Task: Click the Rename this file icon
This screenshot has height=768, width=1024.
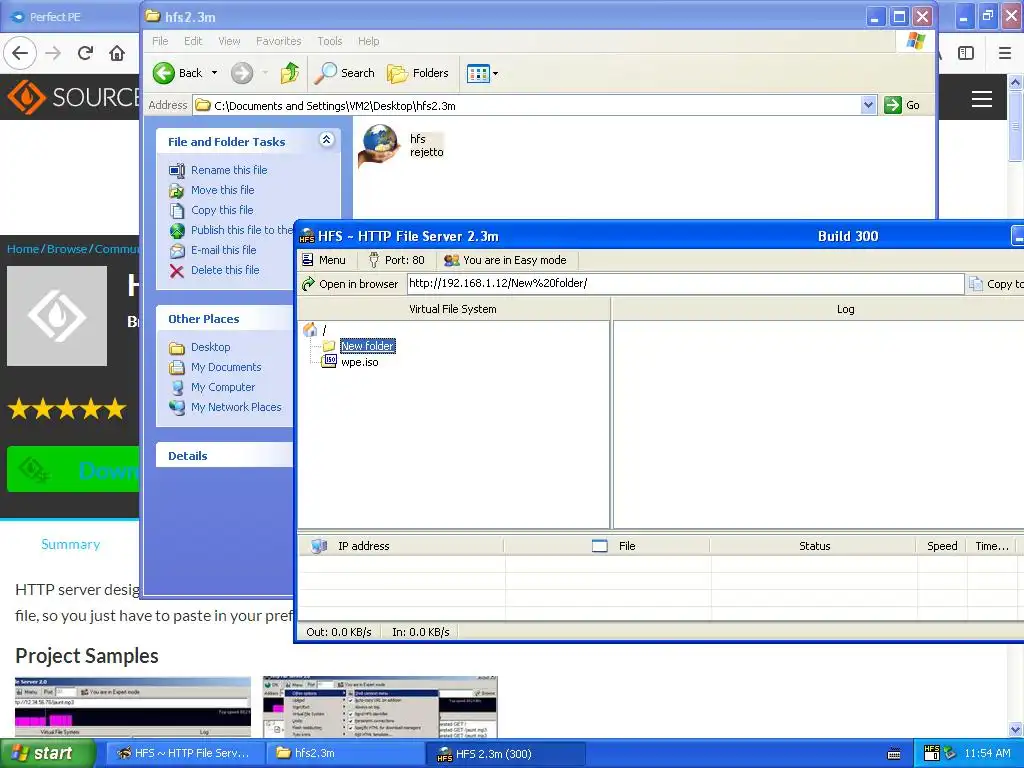Action: (x=177, y=170)
